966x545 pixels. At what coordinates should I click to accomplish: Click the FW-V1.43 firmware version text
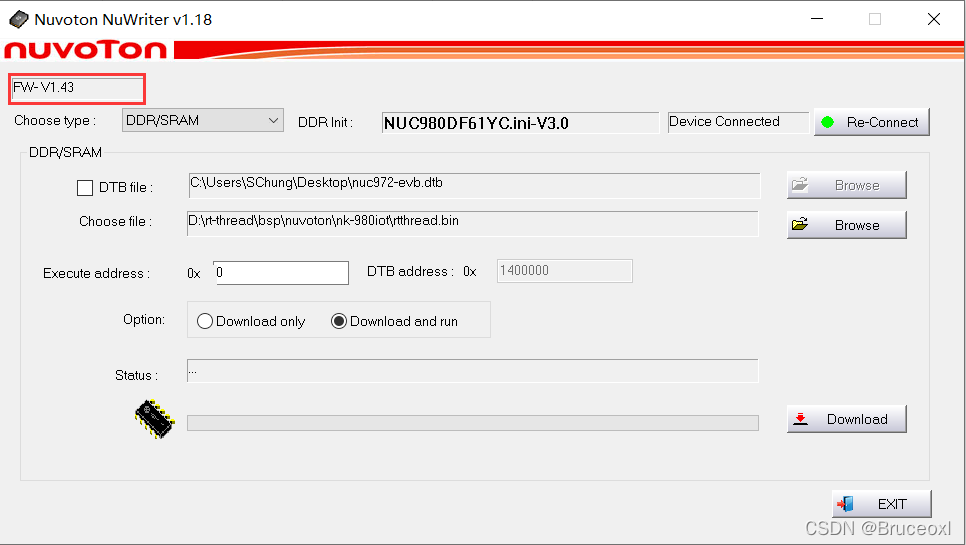(44, 87)
